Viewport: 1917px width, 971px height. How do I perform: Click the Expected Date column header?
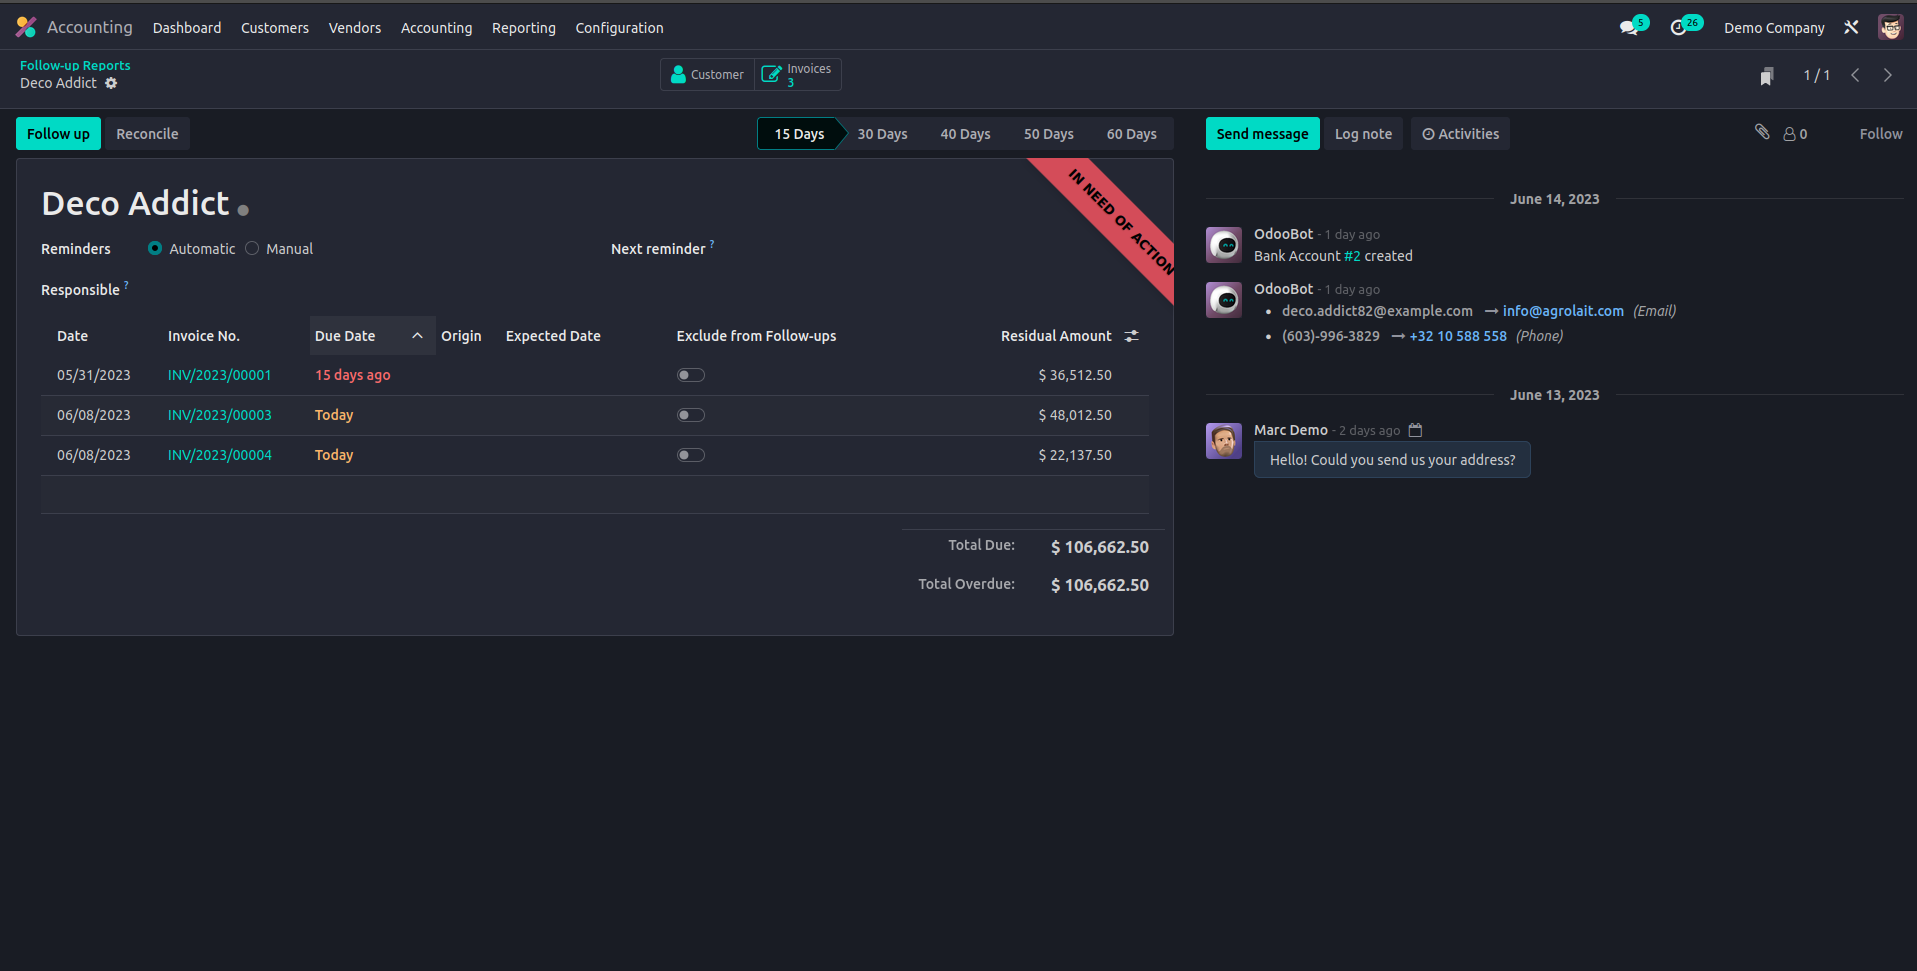tap(553, 336)
